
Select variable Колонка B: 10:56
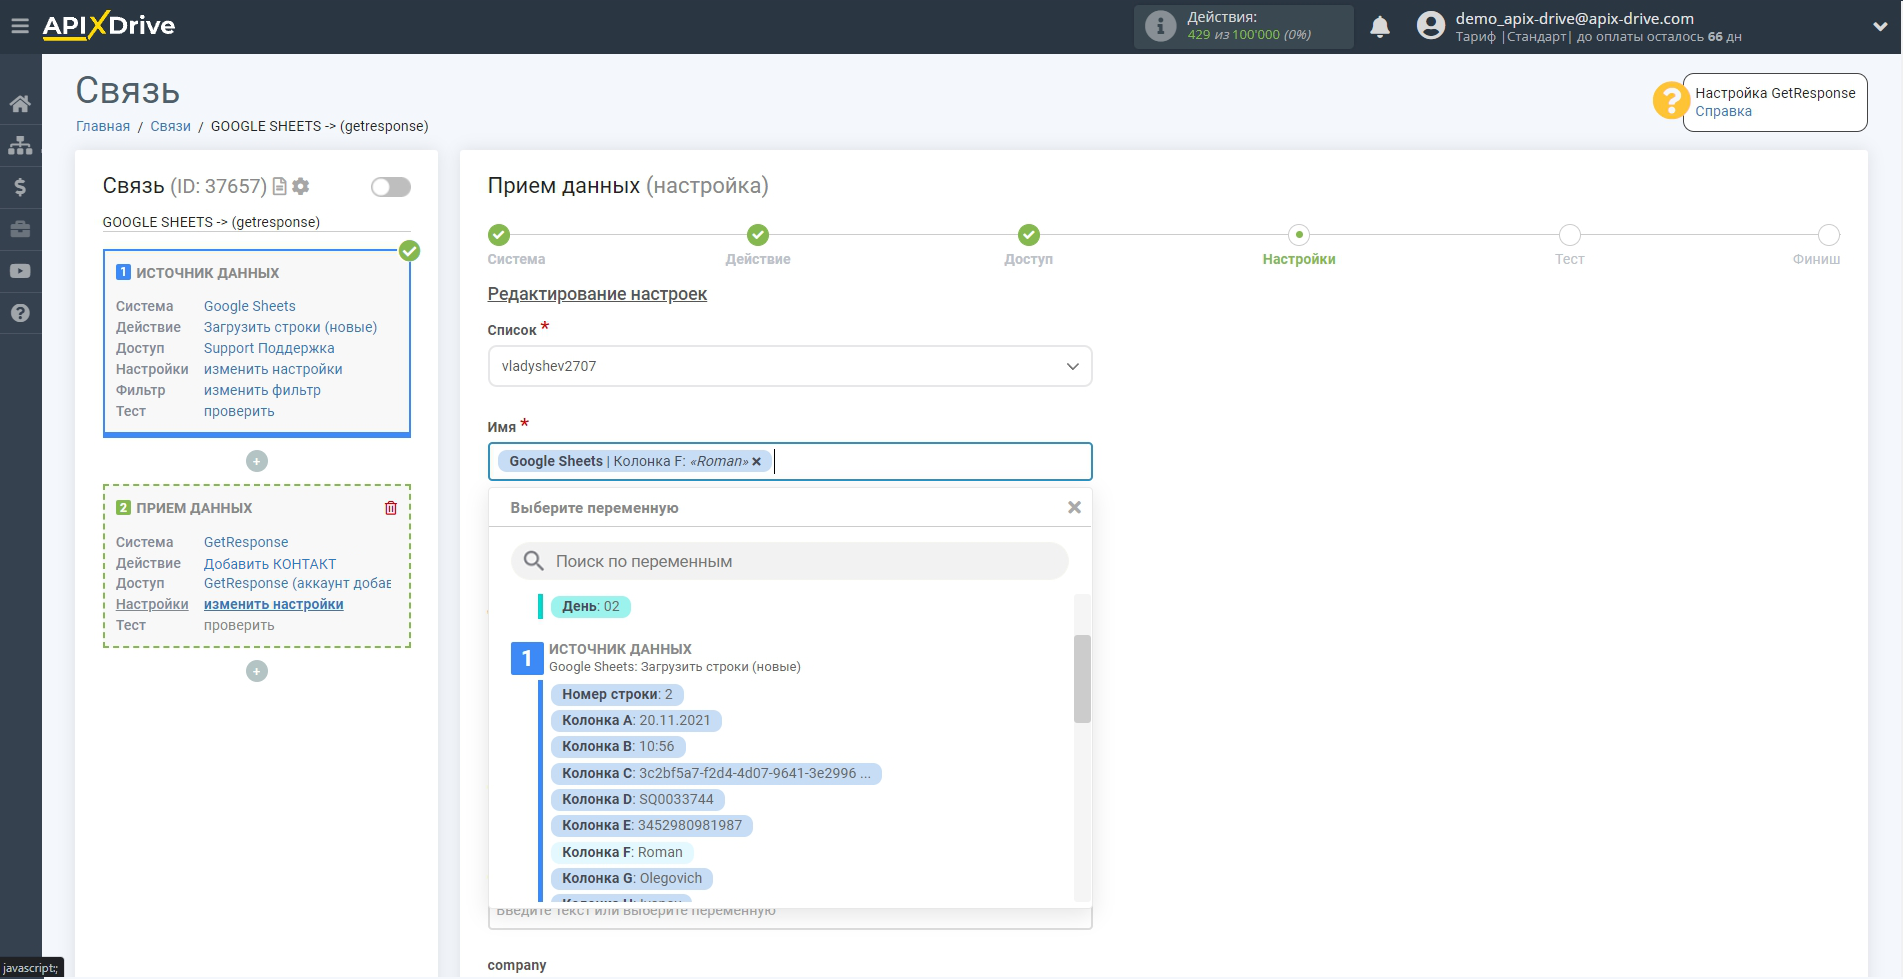[x=618, y=746]
